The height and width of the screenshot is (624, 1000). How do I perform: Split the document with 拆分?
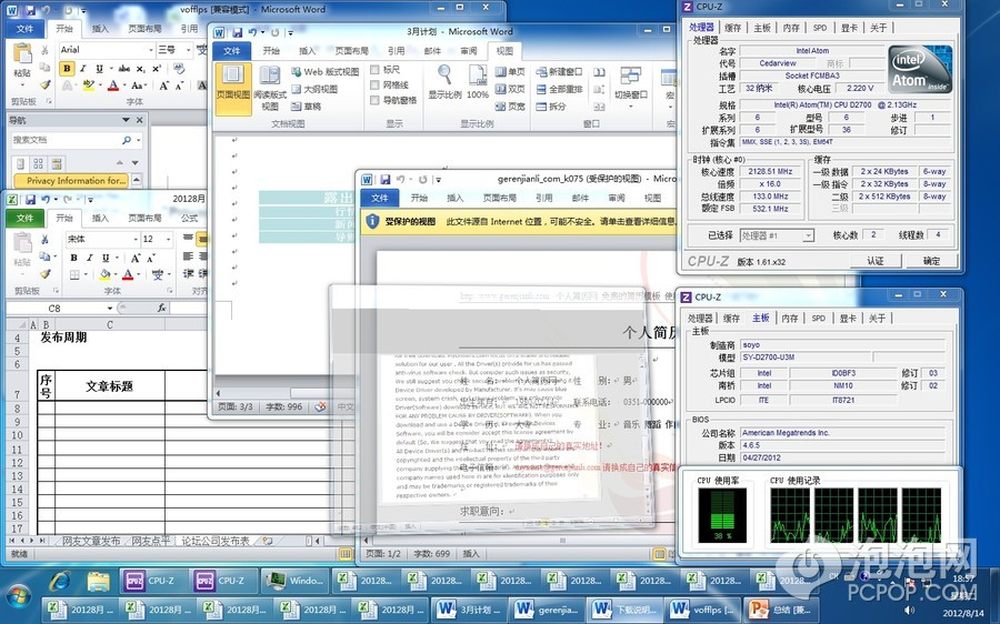point(552,106)
